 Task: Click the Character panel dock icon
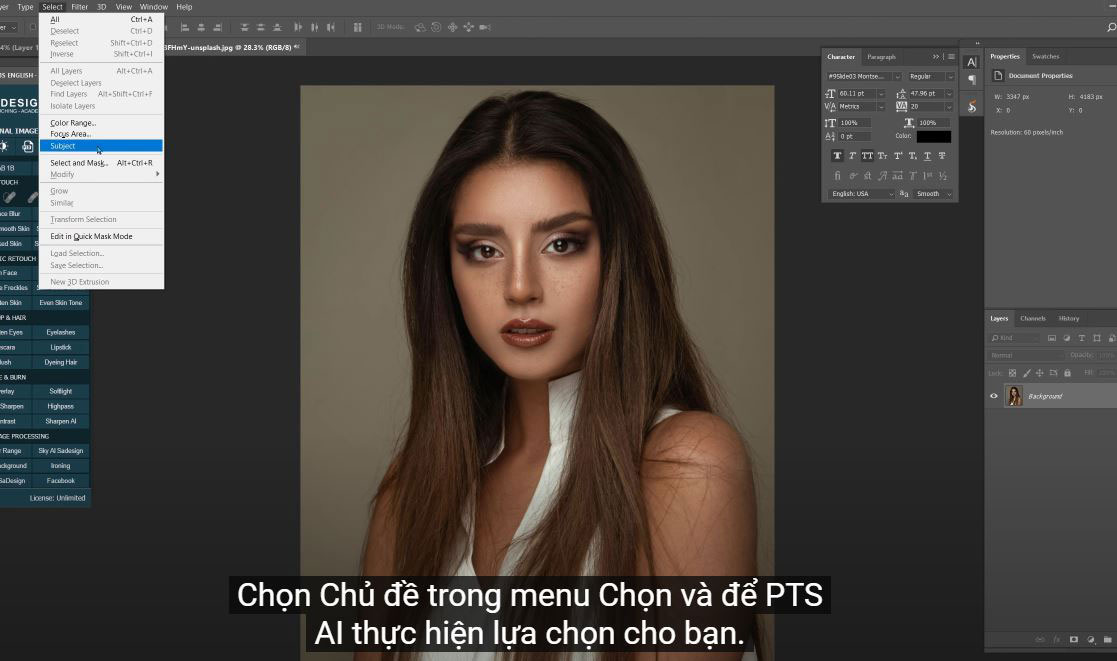pyautogui.click(x=971, y=63)
